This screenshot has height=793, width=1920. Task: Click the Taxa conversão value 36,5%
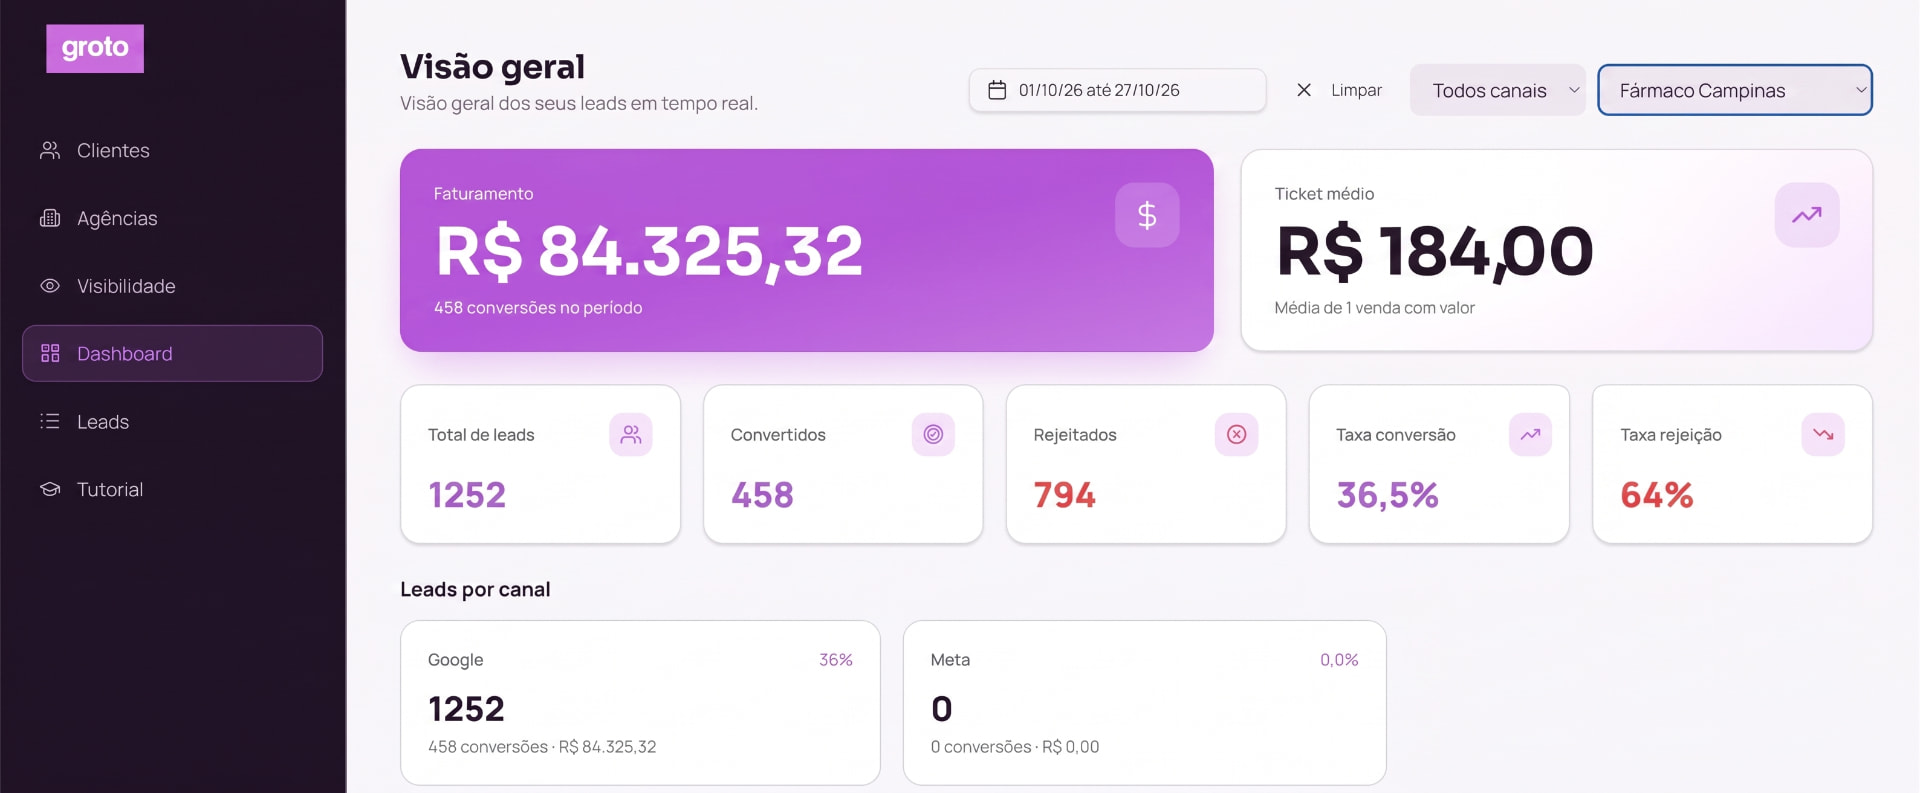tap(1387, 495)
